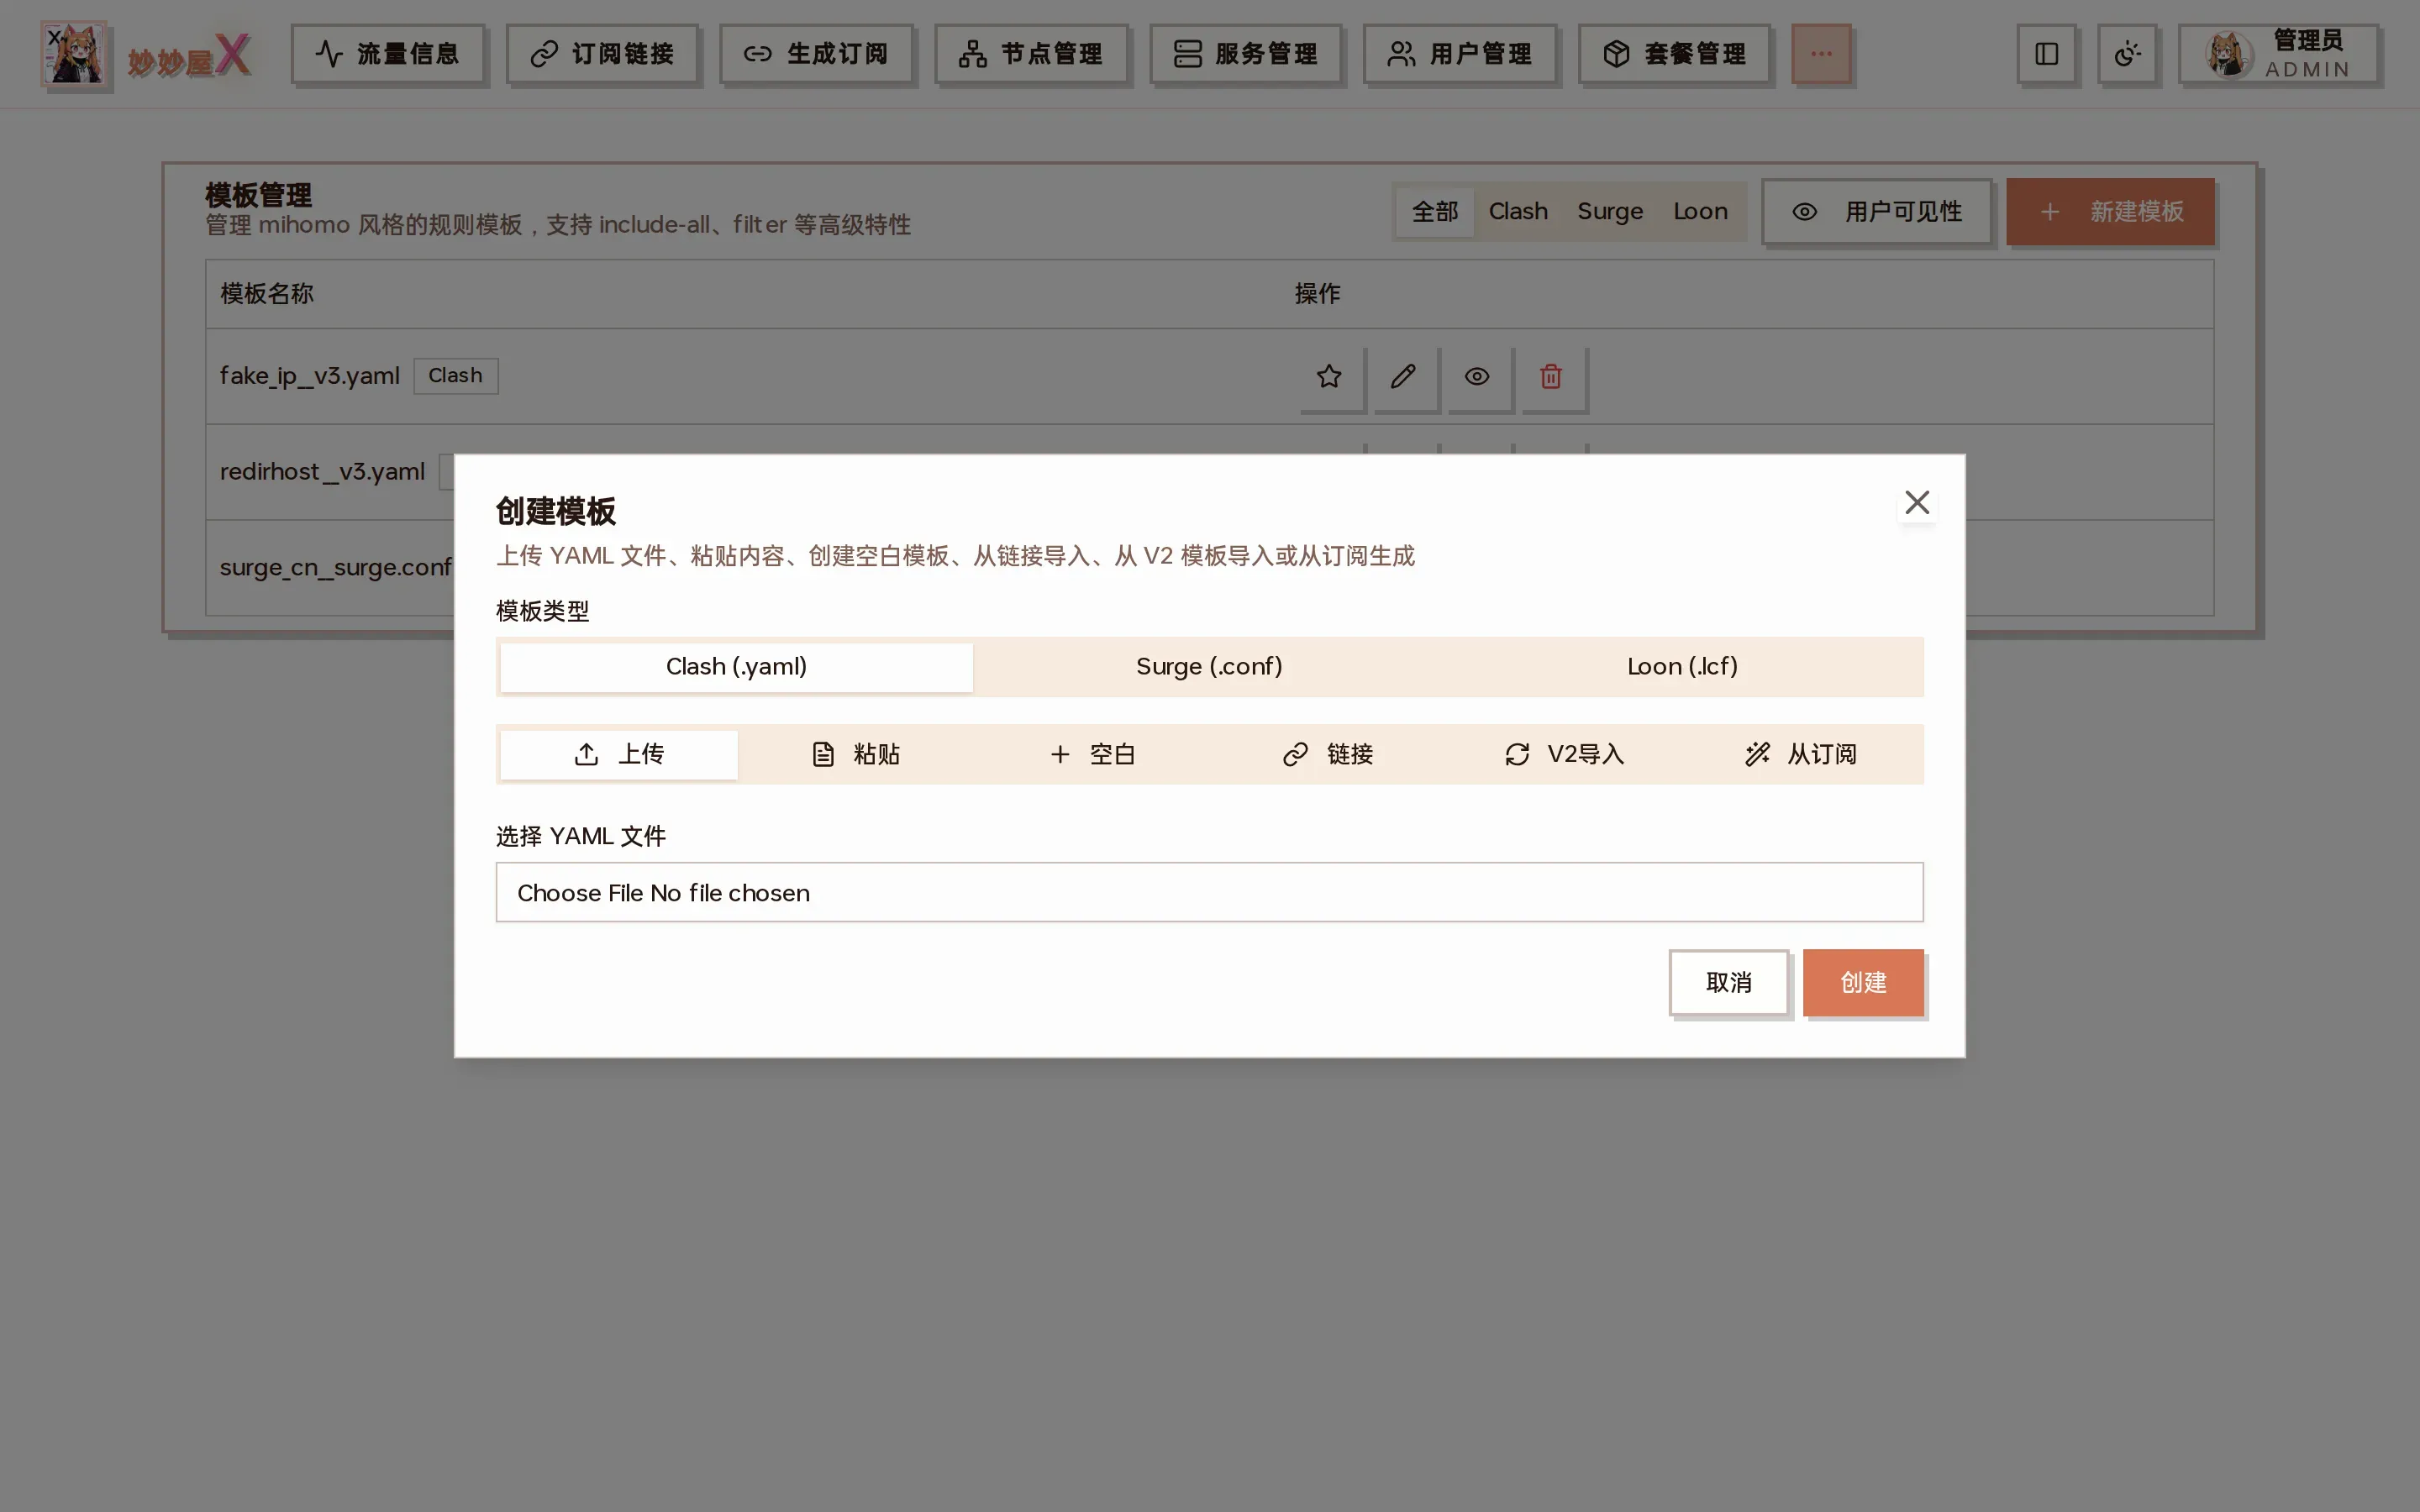Image resolution: width=2420 pixels, height=1512 pixels.
Task: Open the 订阅链接 nav item
Action: coord(602,54)
